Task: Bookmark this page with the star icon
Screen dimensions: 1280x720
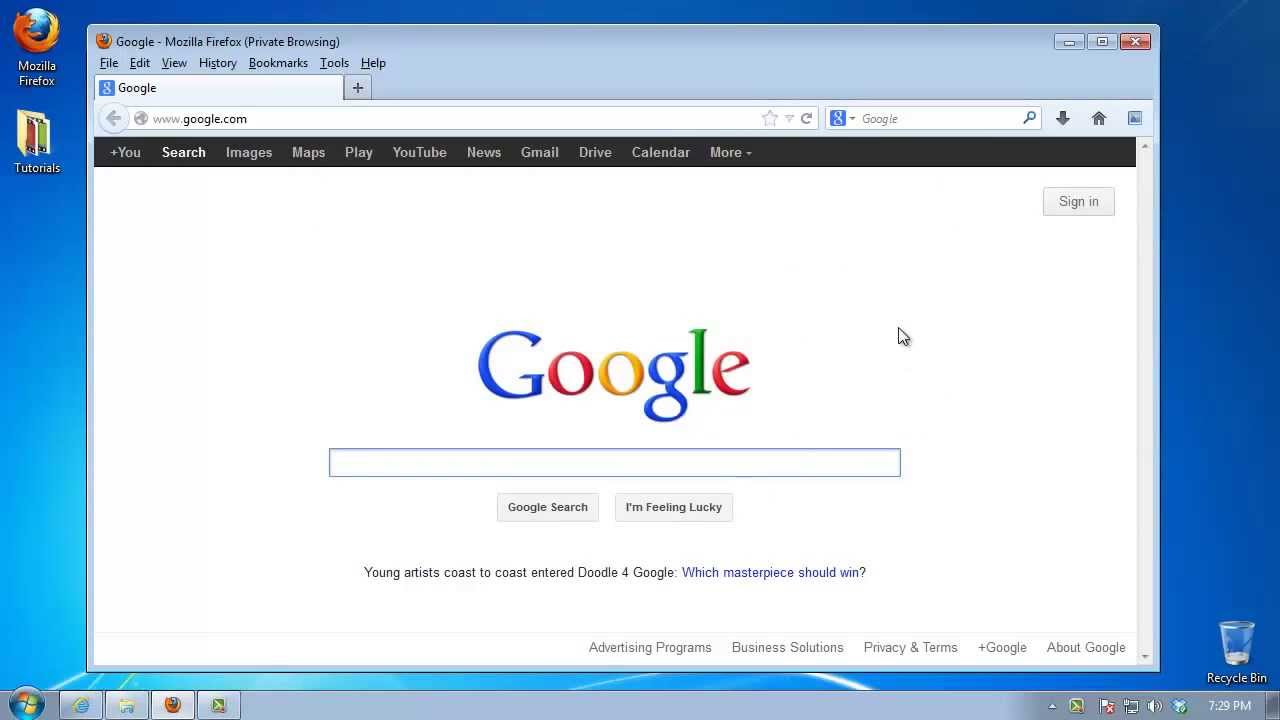Action: click(770, 118)
